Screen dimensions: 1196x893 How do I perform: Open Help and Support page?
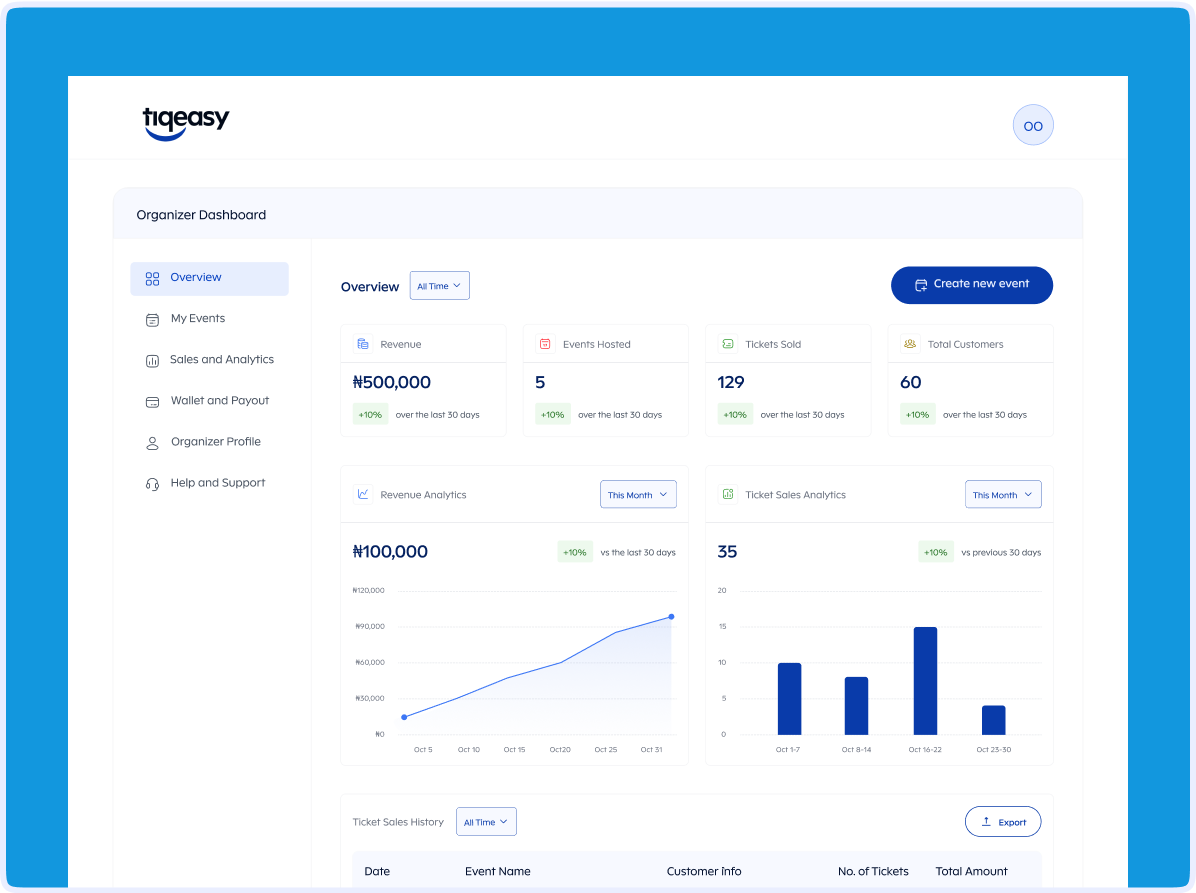point(209,483)
